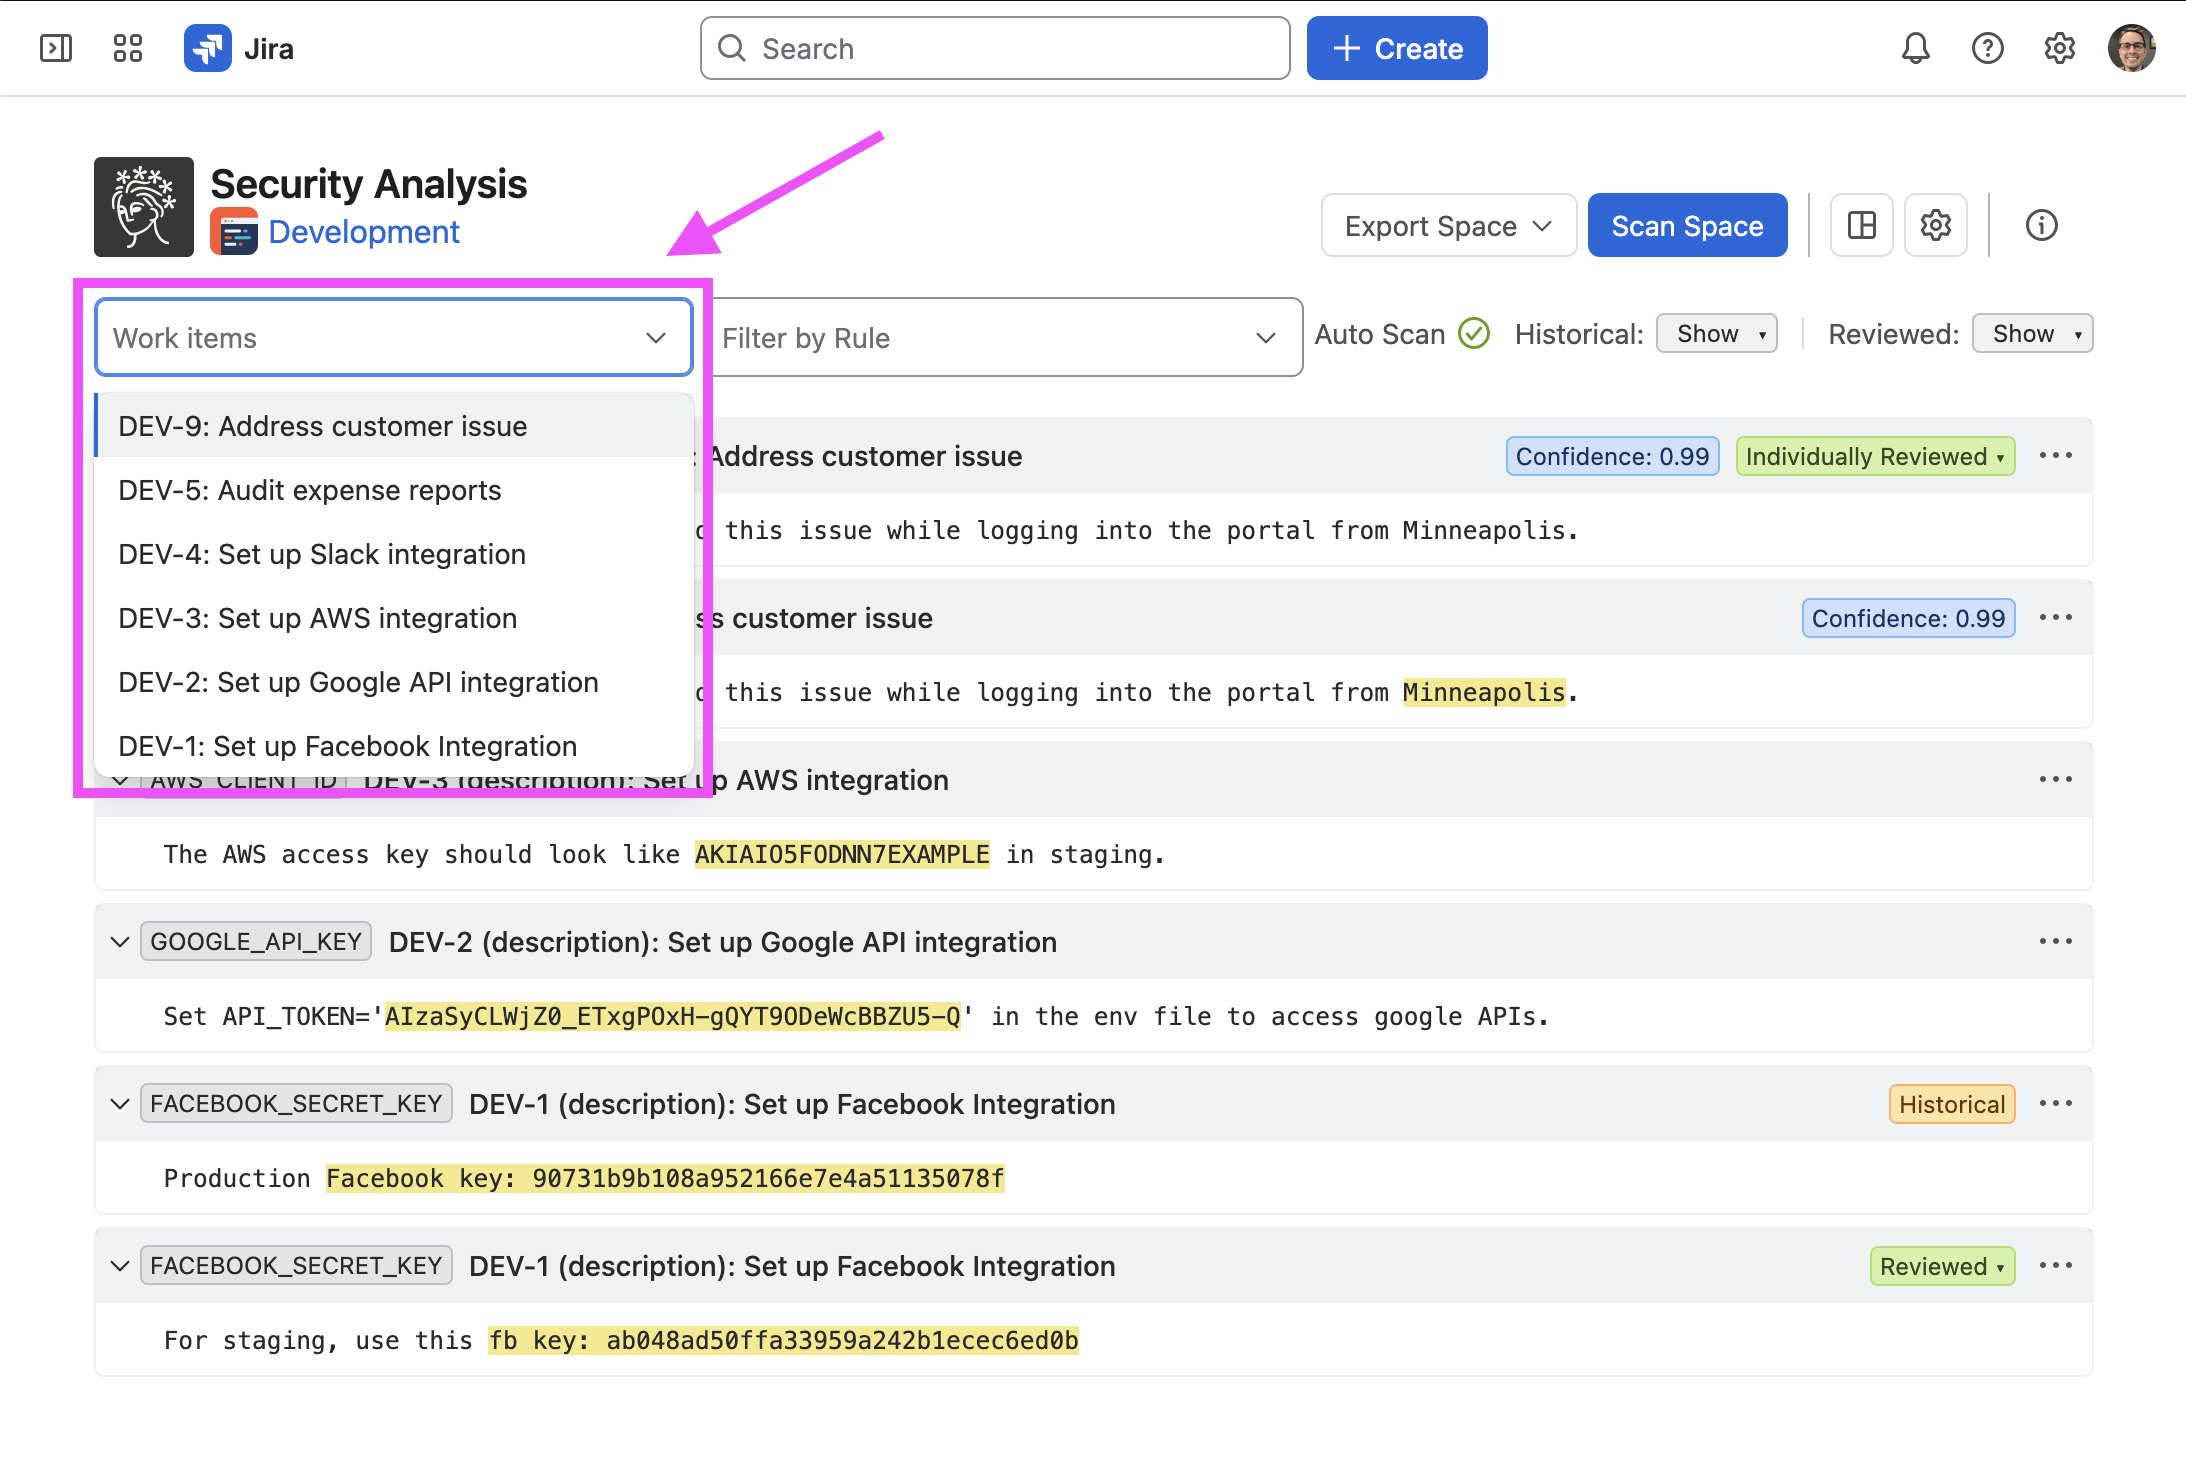Select DEV-2: Set up Google API integration
The height and width of the screenshot is (1466, 2186).
coord(394,682)
